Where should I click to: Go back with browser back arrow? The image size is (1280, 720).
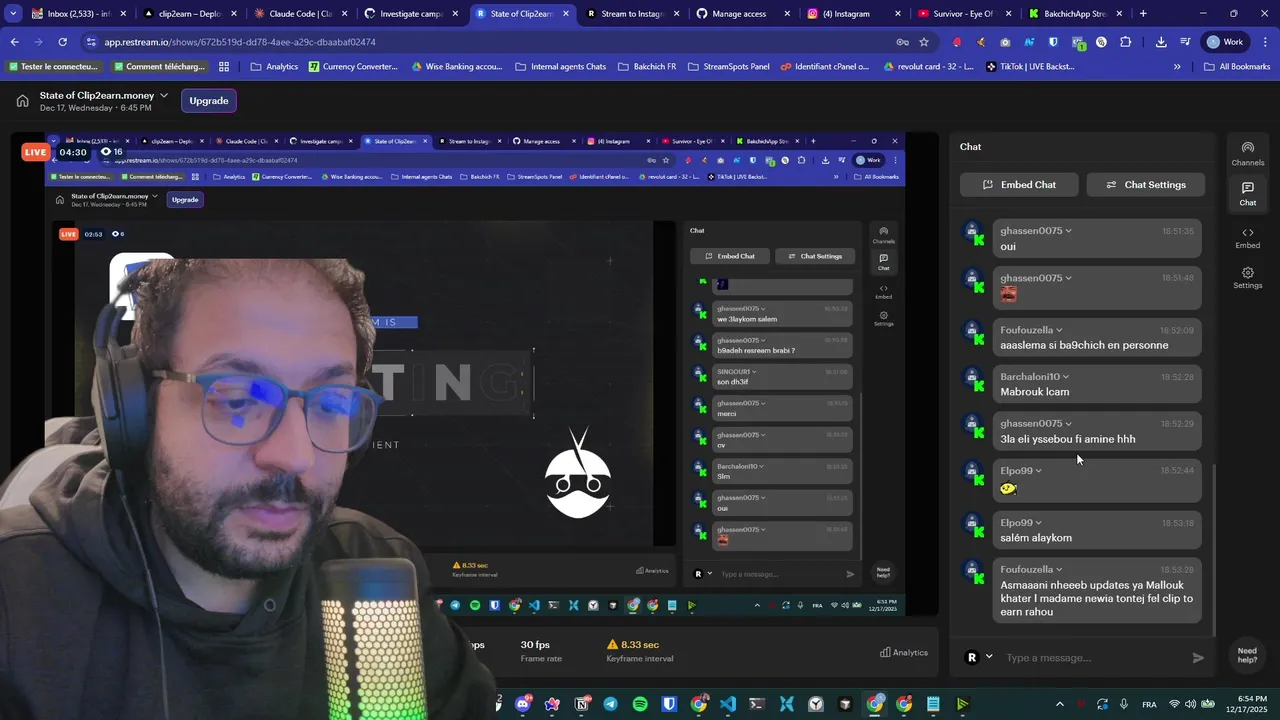coord(14,42)
